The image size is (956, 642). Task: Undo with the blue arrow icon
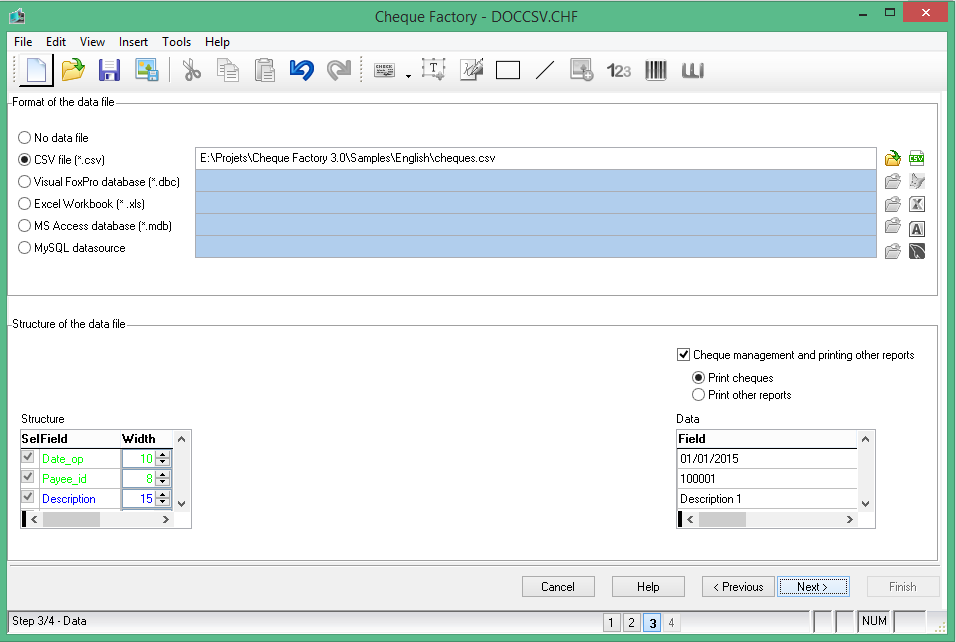(302, 70)
